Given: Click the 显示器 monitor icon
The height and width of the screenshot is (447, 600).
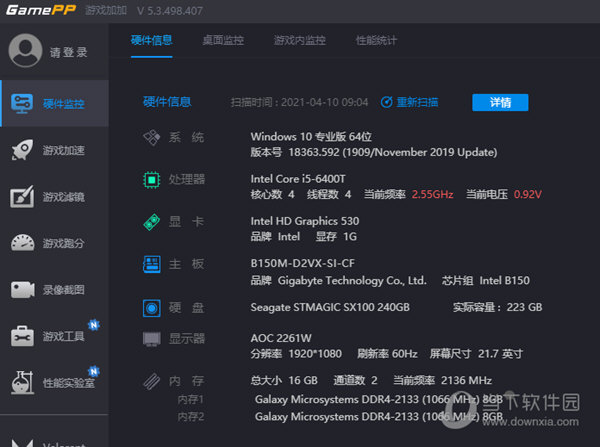Looking at the screenshot, I should pos(152,339).
